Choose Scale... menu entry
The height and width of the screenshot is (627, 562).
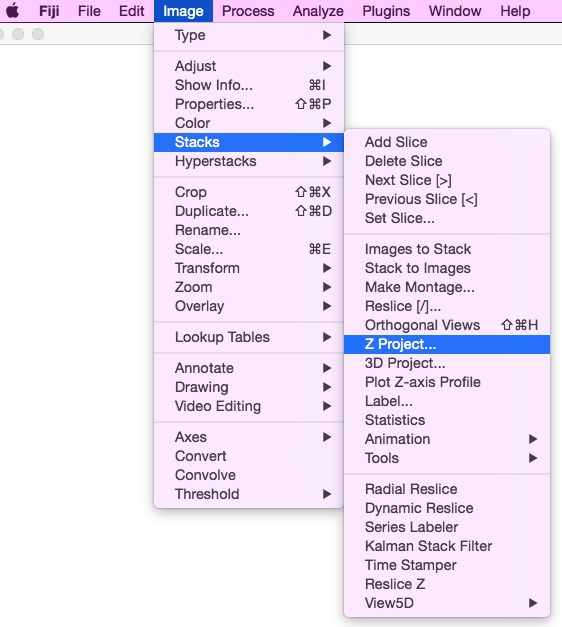(249, 249)
